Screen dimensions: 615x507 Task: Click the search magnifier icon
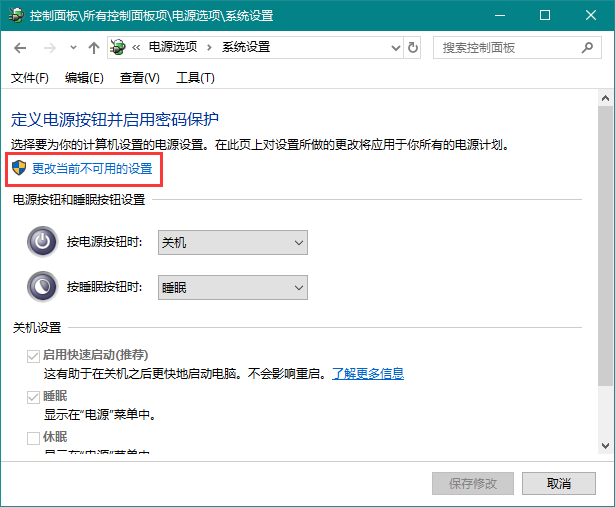tap(586, 48)
